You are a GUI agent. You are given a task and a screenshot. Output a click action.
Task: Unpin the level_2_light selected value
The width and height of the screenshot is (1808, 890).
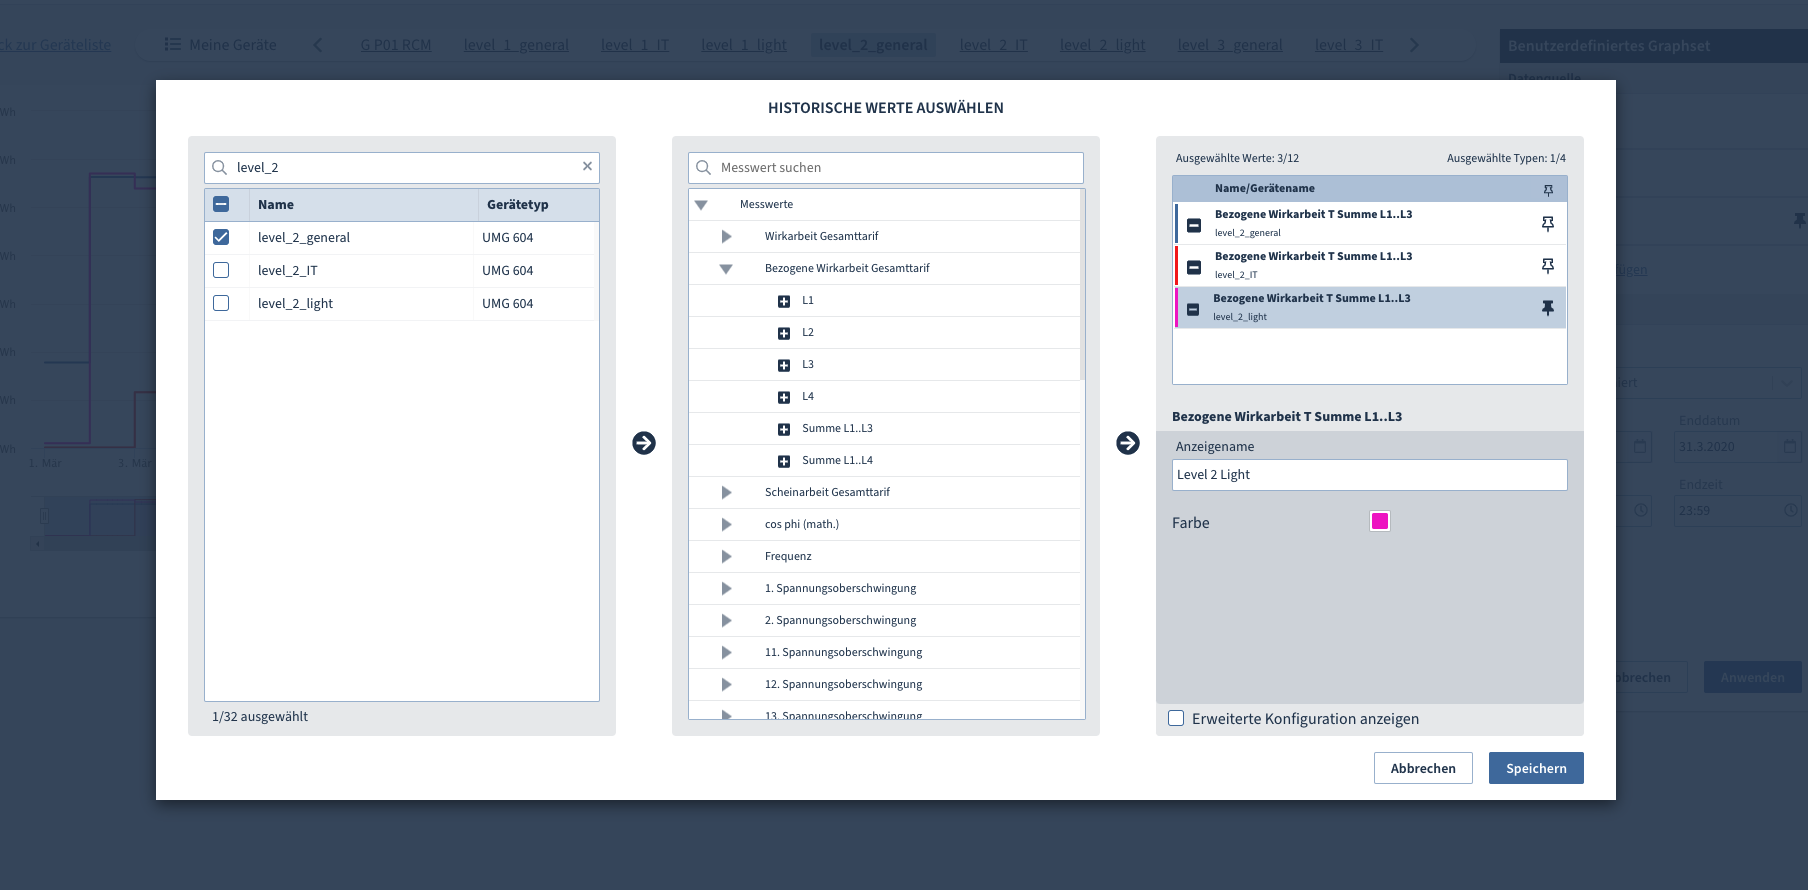click(x=1547, y=308)
